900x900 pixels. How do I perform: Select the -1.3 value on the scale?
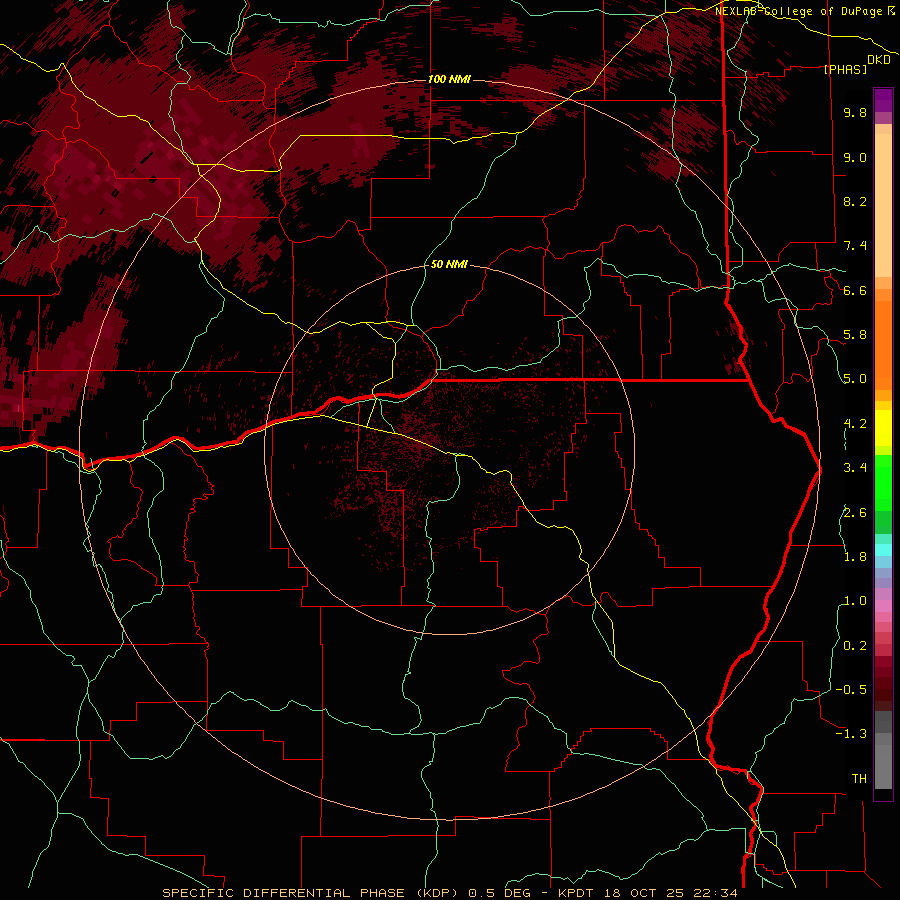click(851, 734)
